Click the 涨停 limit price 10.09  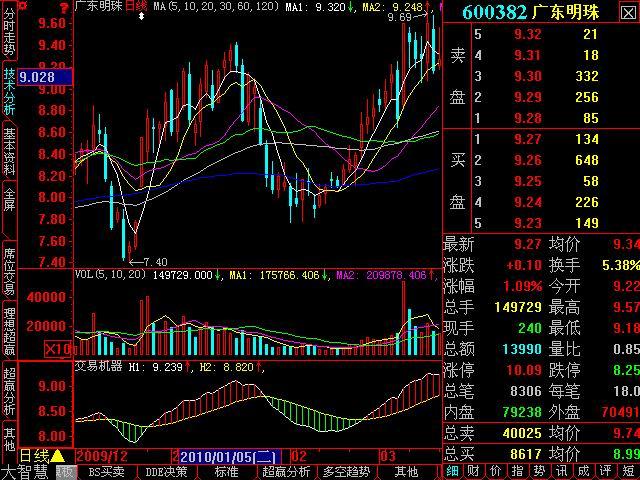coord(524,370)
